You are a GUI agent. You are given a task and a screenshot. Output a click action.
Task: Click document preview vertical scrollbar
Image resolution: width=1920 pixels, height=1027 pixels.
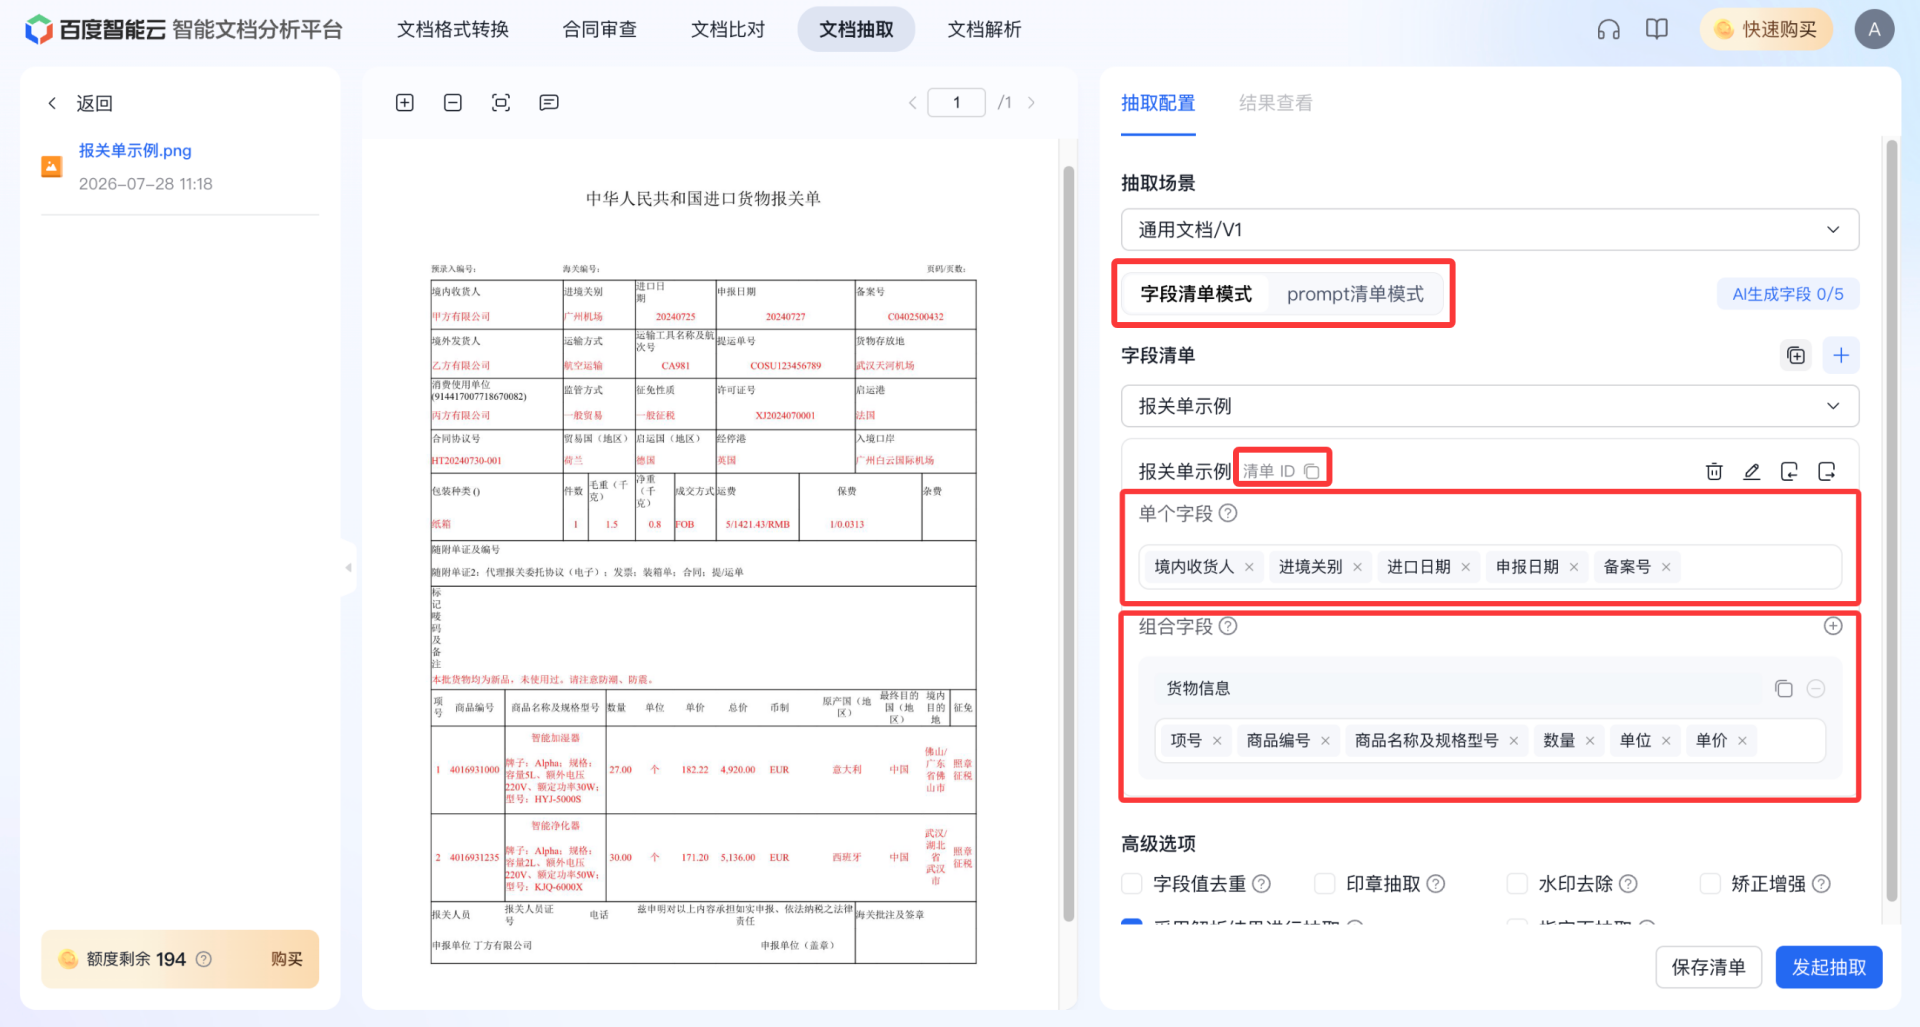click(1068, 543)
